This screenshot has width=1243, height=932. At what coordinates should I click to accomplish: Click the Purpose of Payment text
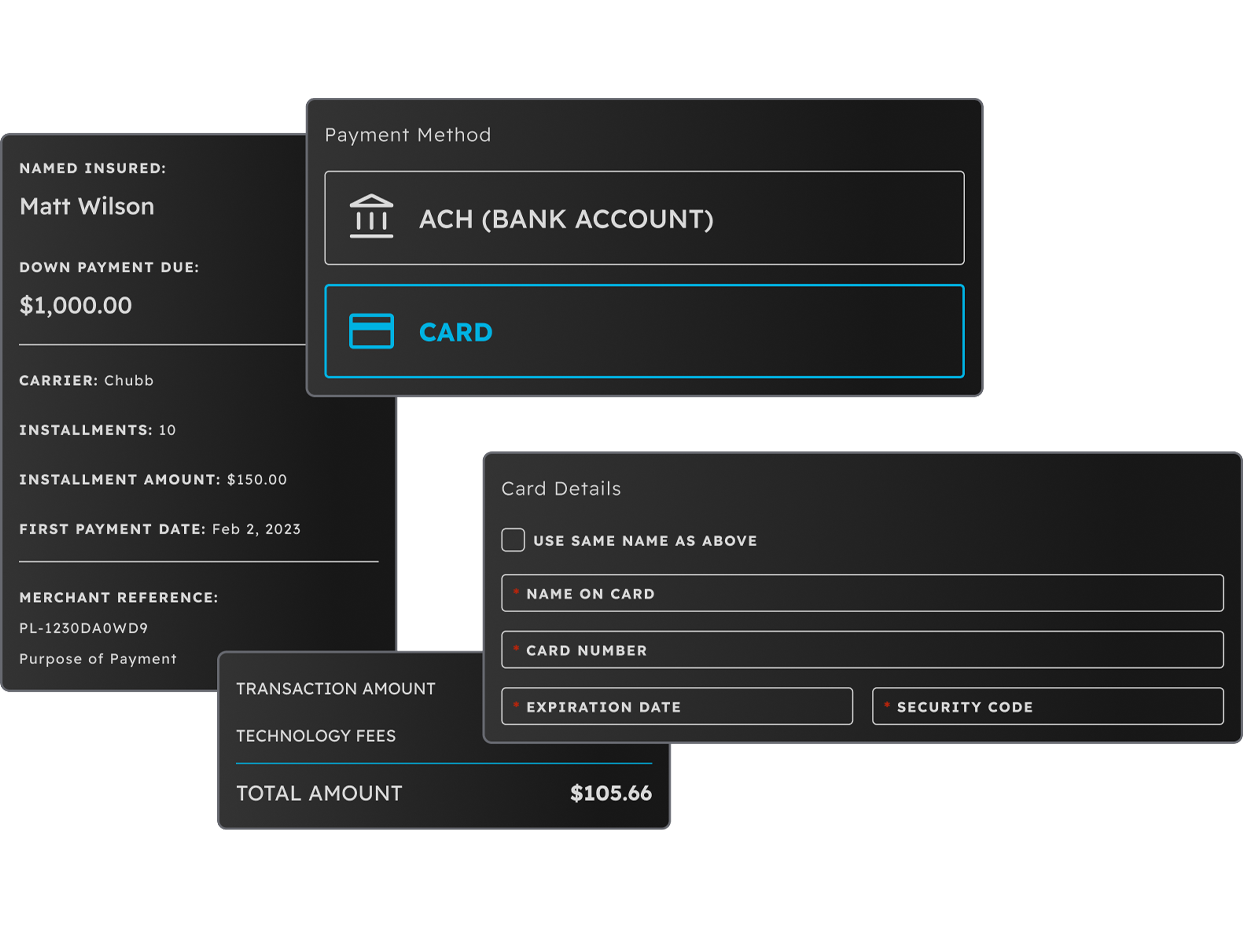[x=98, y=659]
